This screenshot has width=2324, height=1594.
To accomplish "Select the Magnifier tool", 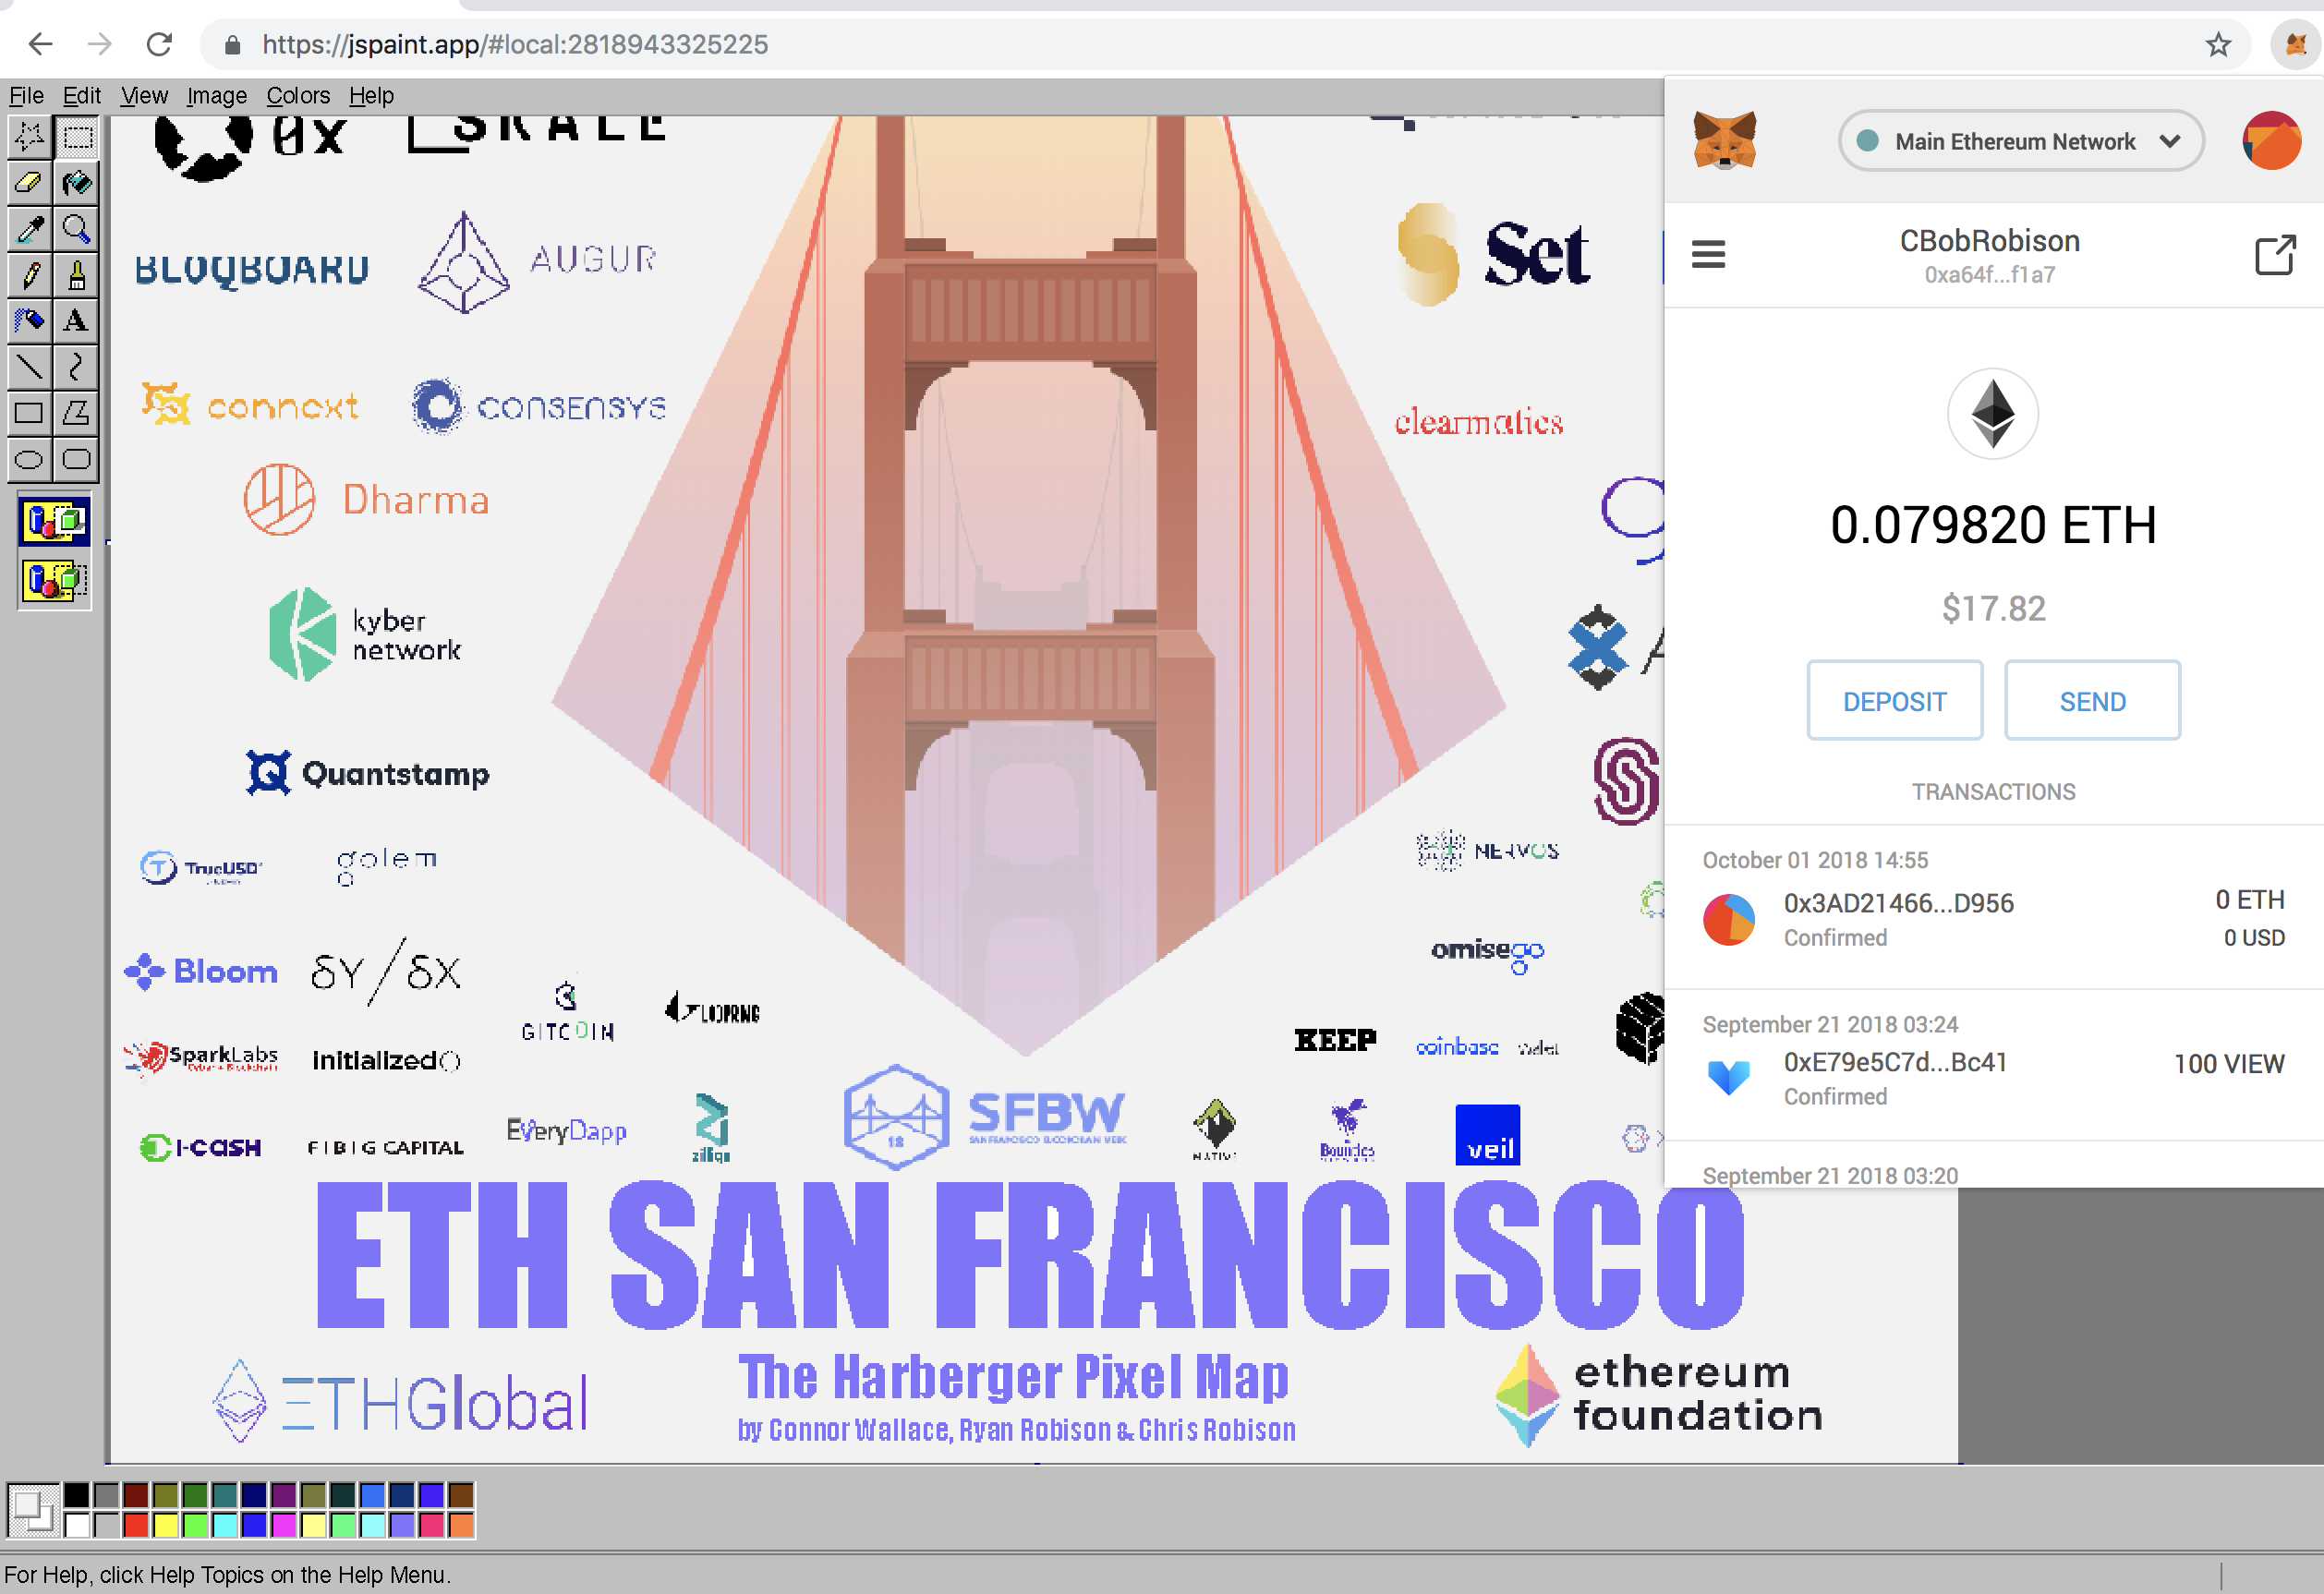I will point(76,229).
